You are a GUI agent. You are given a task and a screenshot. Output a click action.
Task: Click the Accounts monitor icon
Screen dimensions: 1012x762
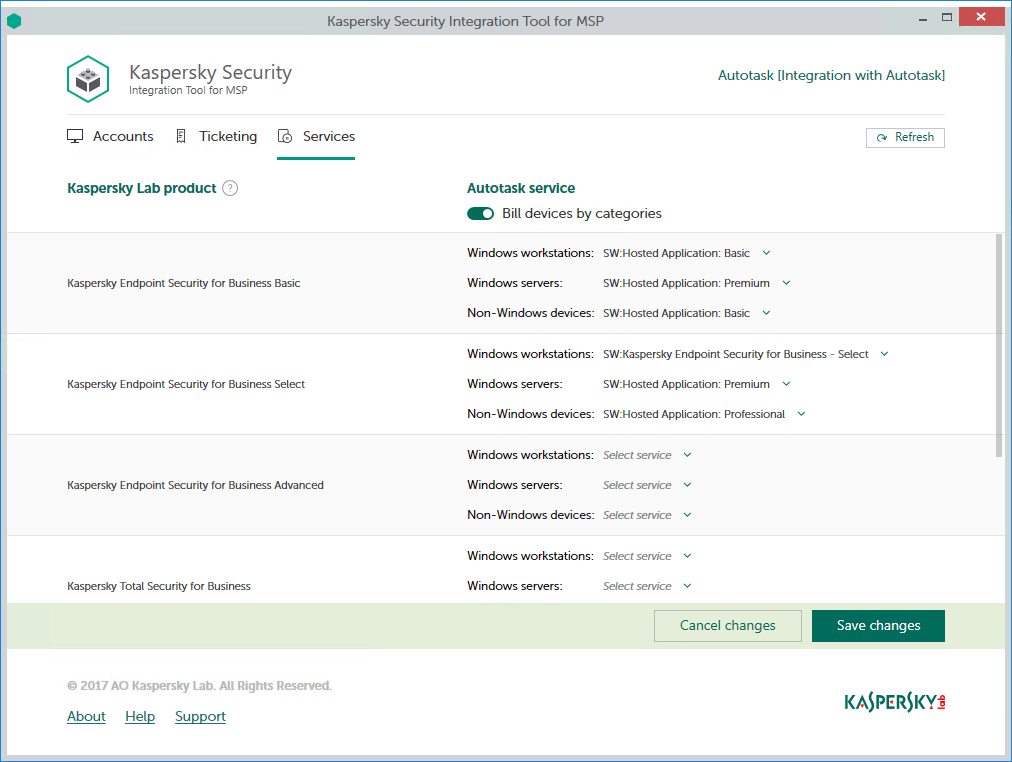(75, 136)
